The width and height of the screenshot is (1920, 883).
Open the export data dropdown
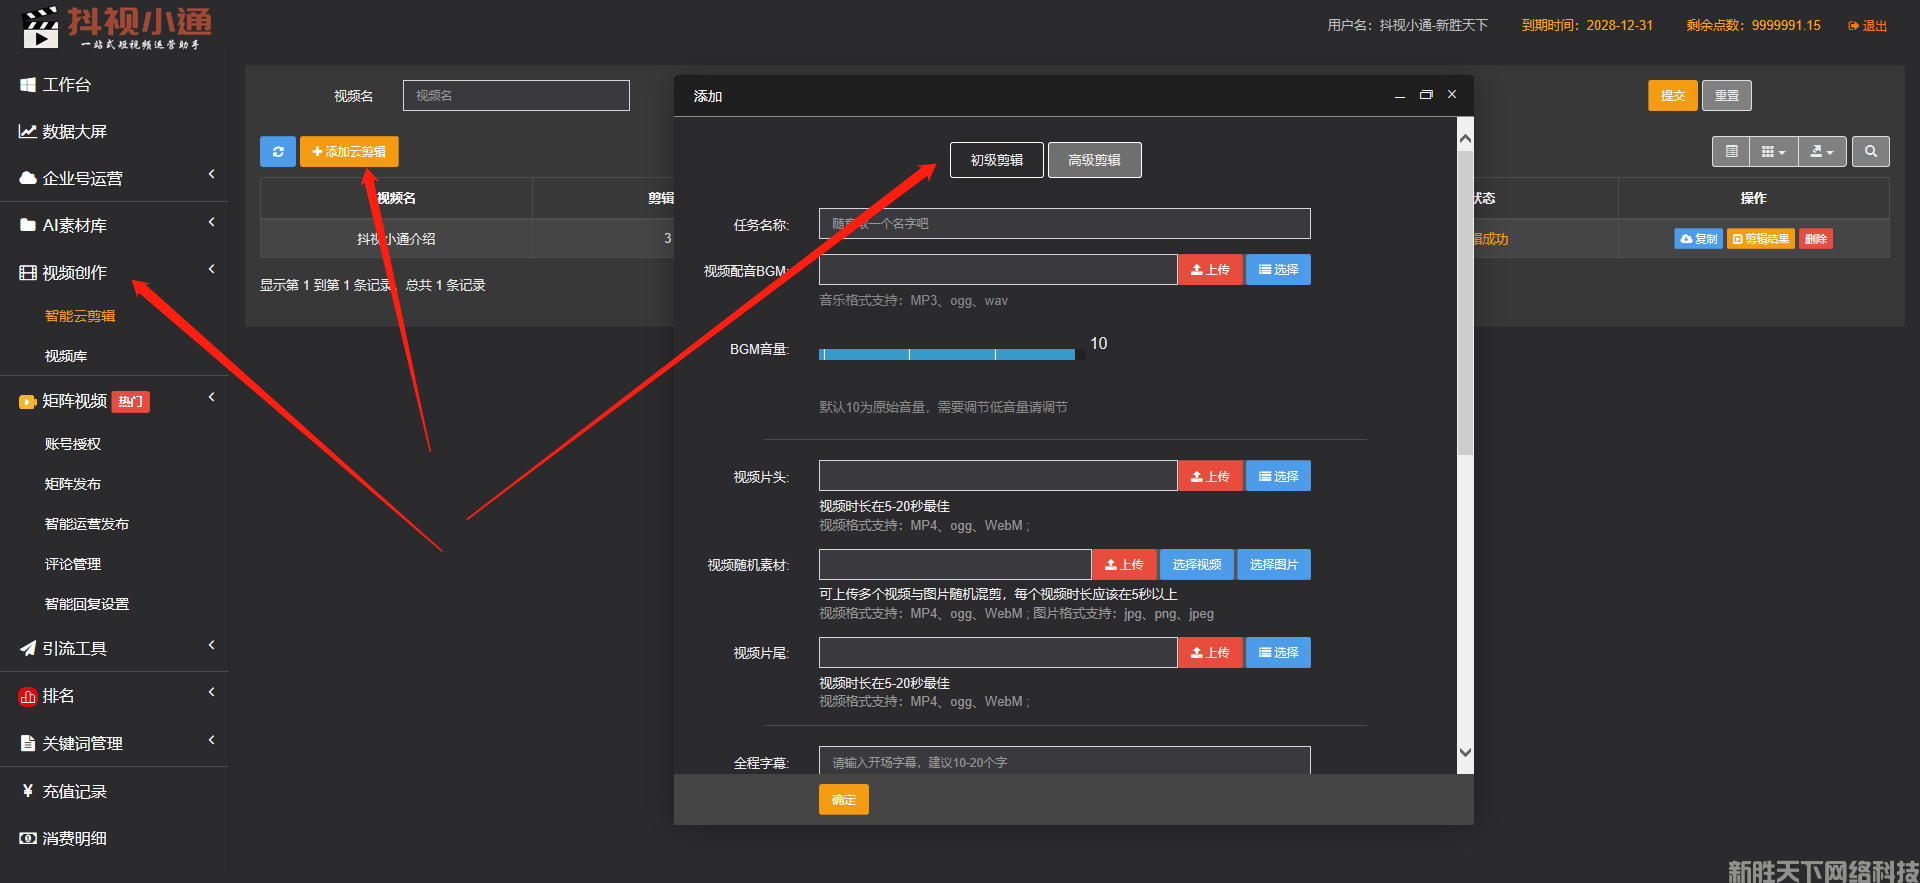point(1822,152)
